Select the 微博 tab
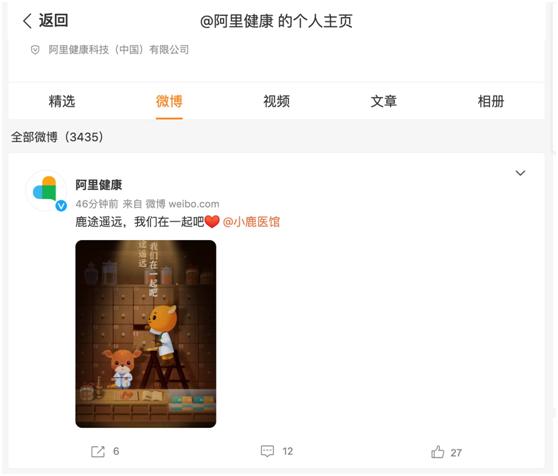558x476 pixels. (169, 101)
